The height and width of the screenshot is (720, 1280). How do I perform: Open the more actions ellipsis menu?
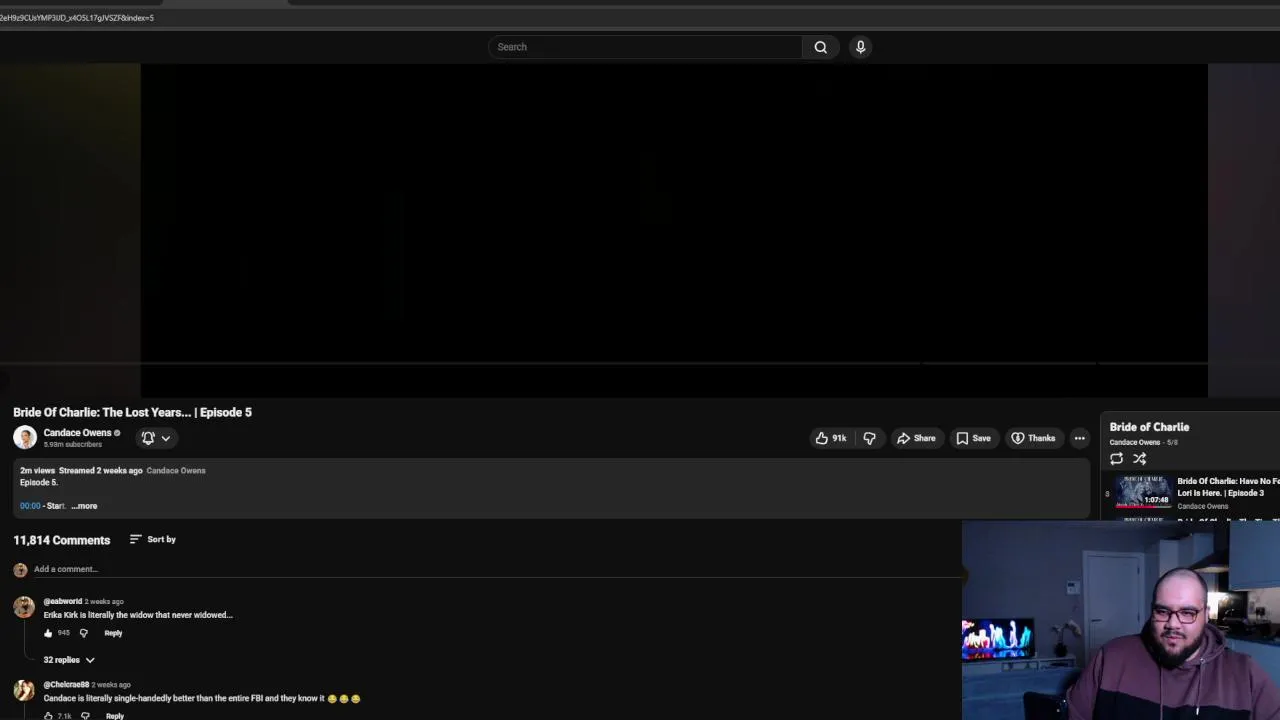click(x=1079, y=438)
